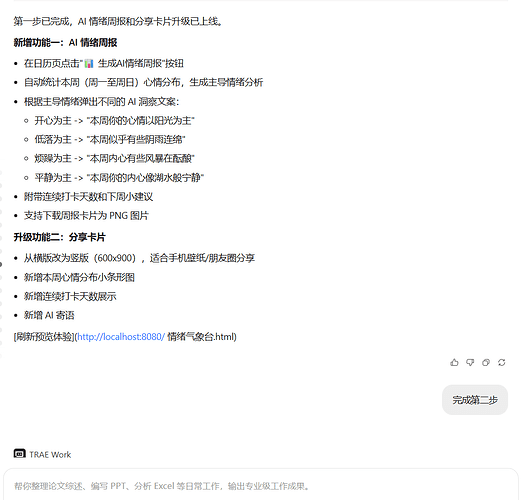Click bullet 根据主导情绪弹出不同的 AI 洞察文案
The width and height of the screenshot is (525, 500).
pyautogui.click(x=101, y=101)
